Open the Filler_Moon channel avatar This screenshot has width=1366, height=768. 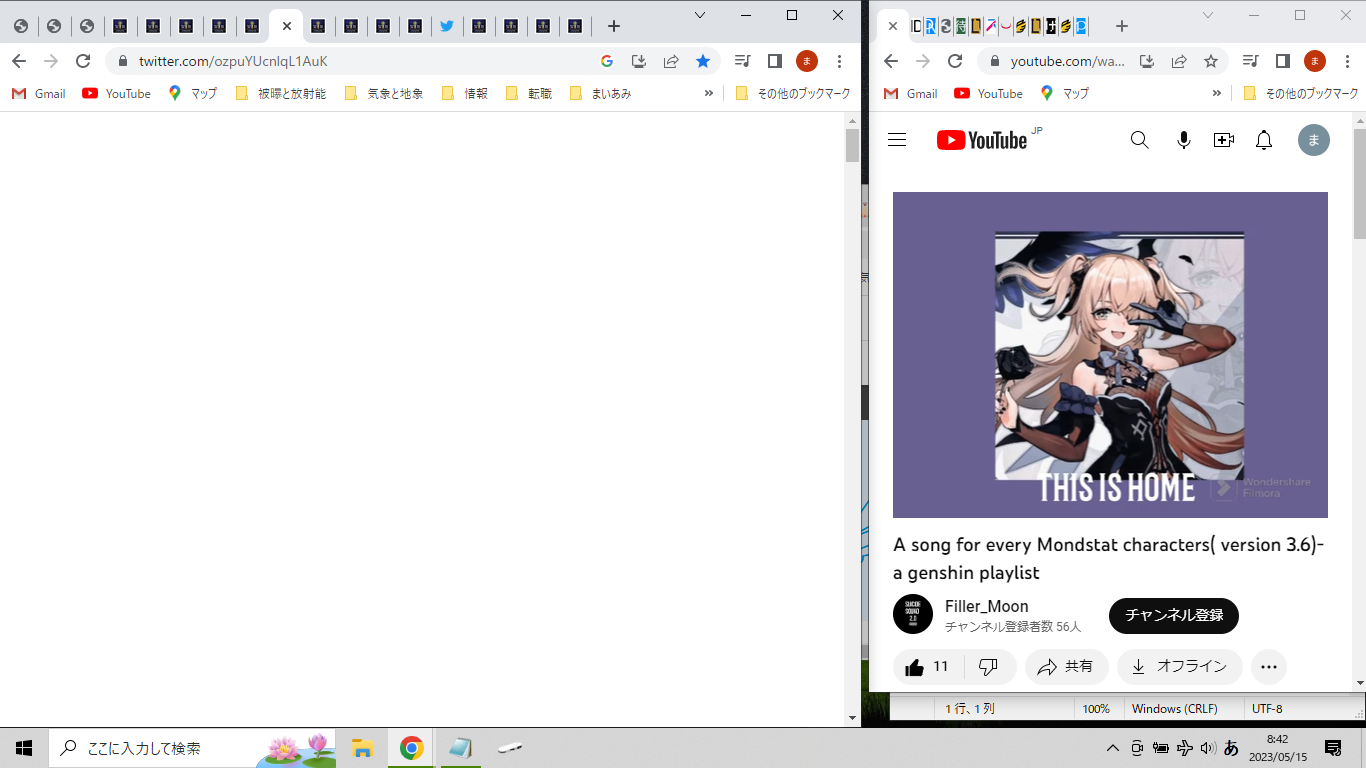(x=913, y=615)
